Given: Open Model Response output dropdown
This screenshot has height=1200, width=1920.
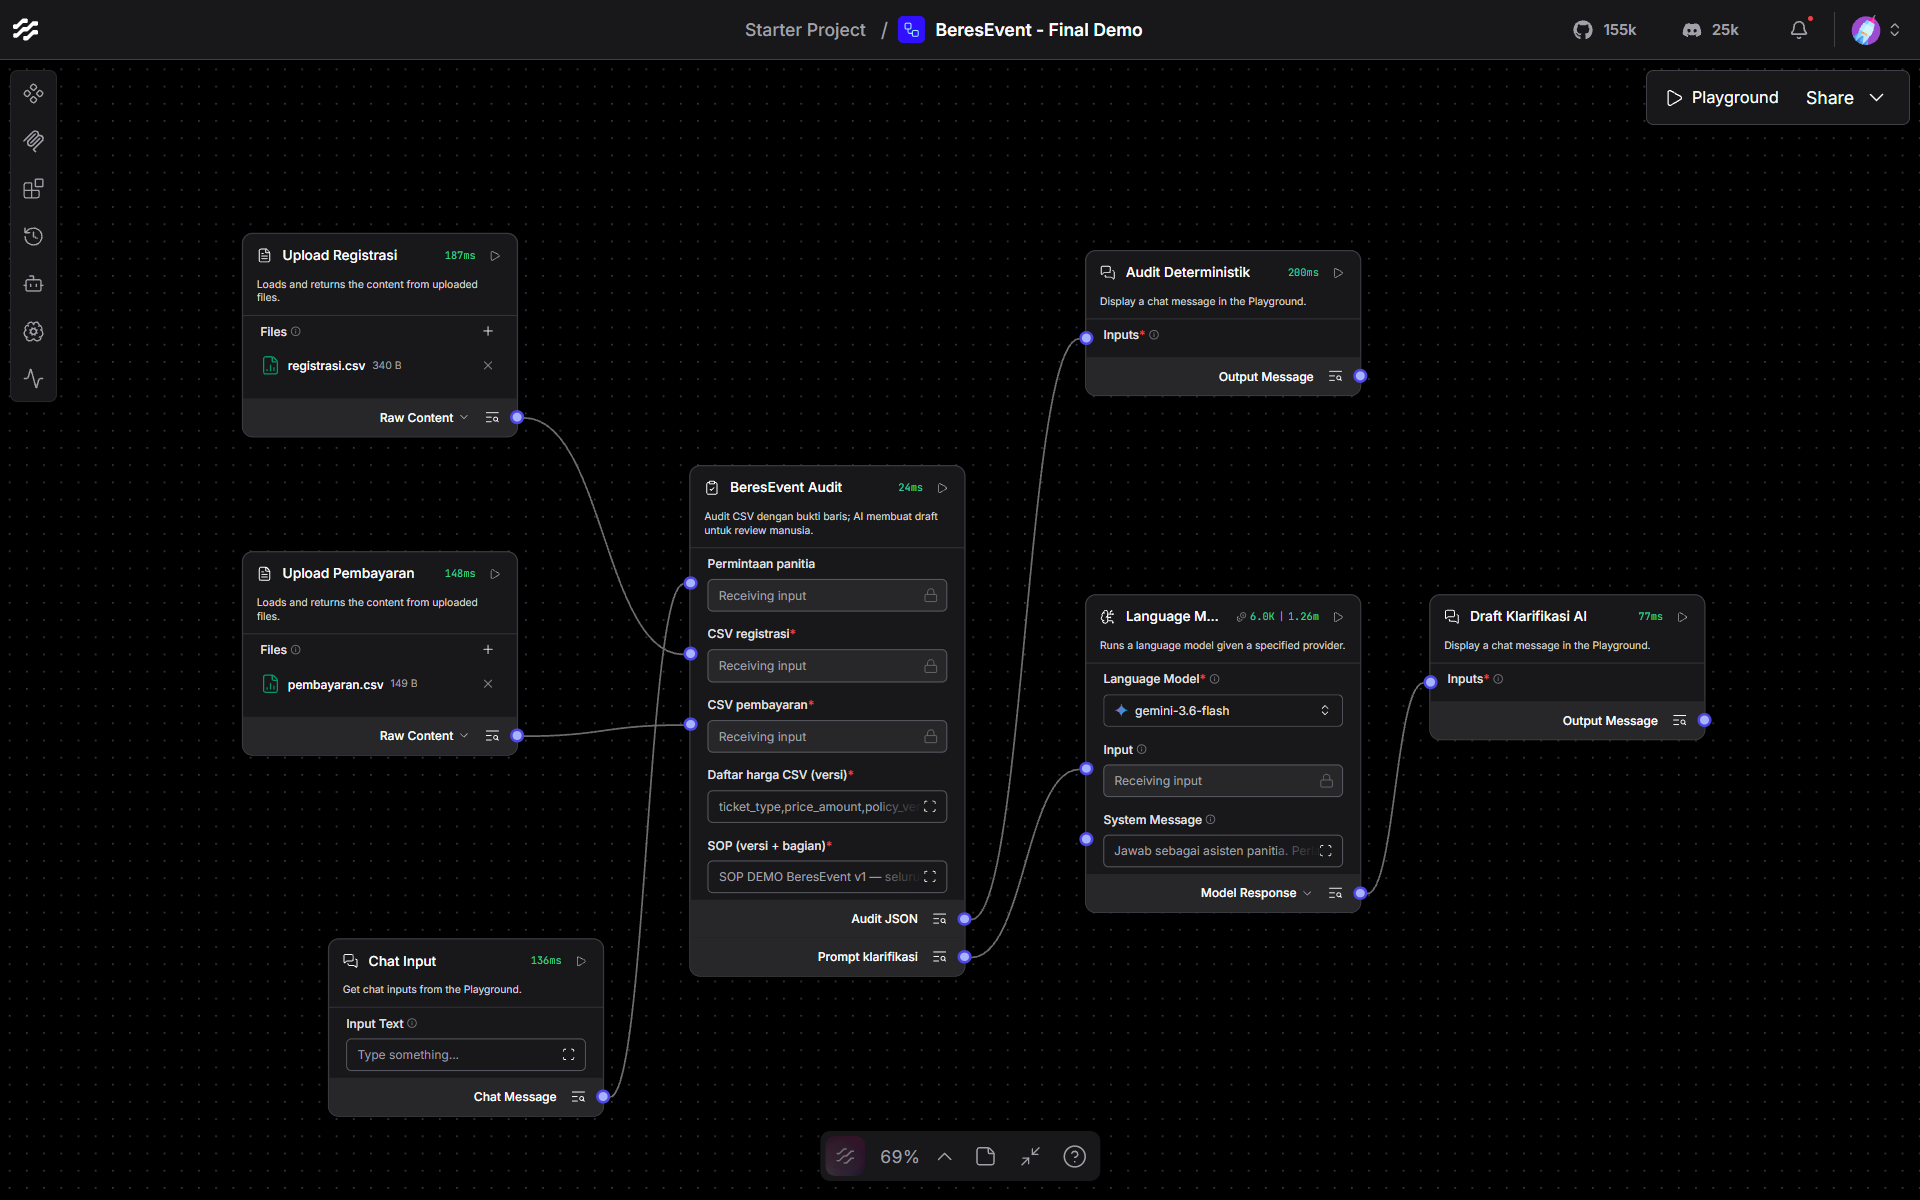Looking at the screenshot, I should [1256, 893].
